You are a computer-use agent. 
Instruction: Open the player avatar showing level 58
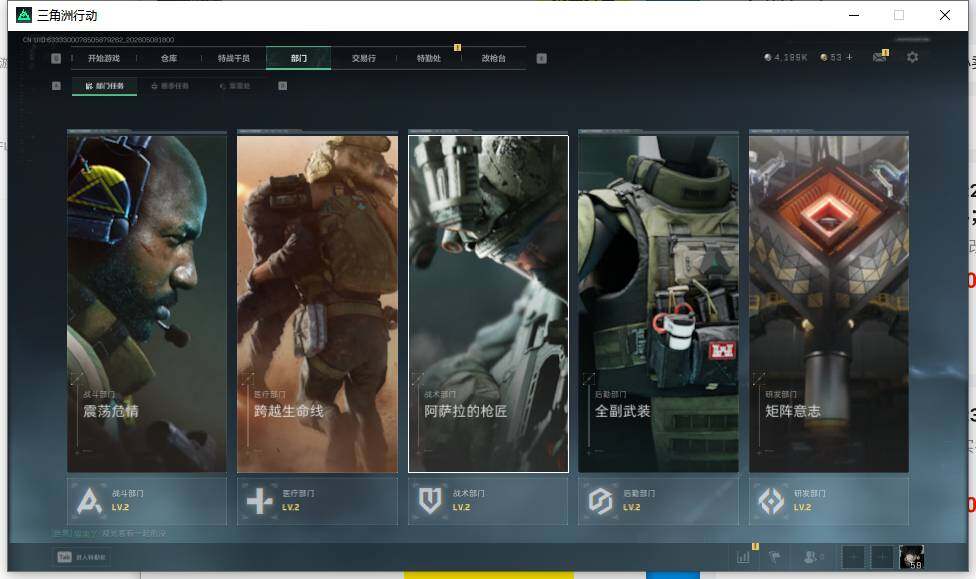911,557
